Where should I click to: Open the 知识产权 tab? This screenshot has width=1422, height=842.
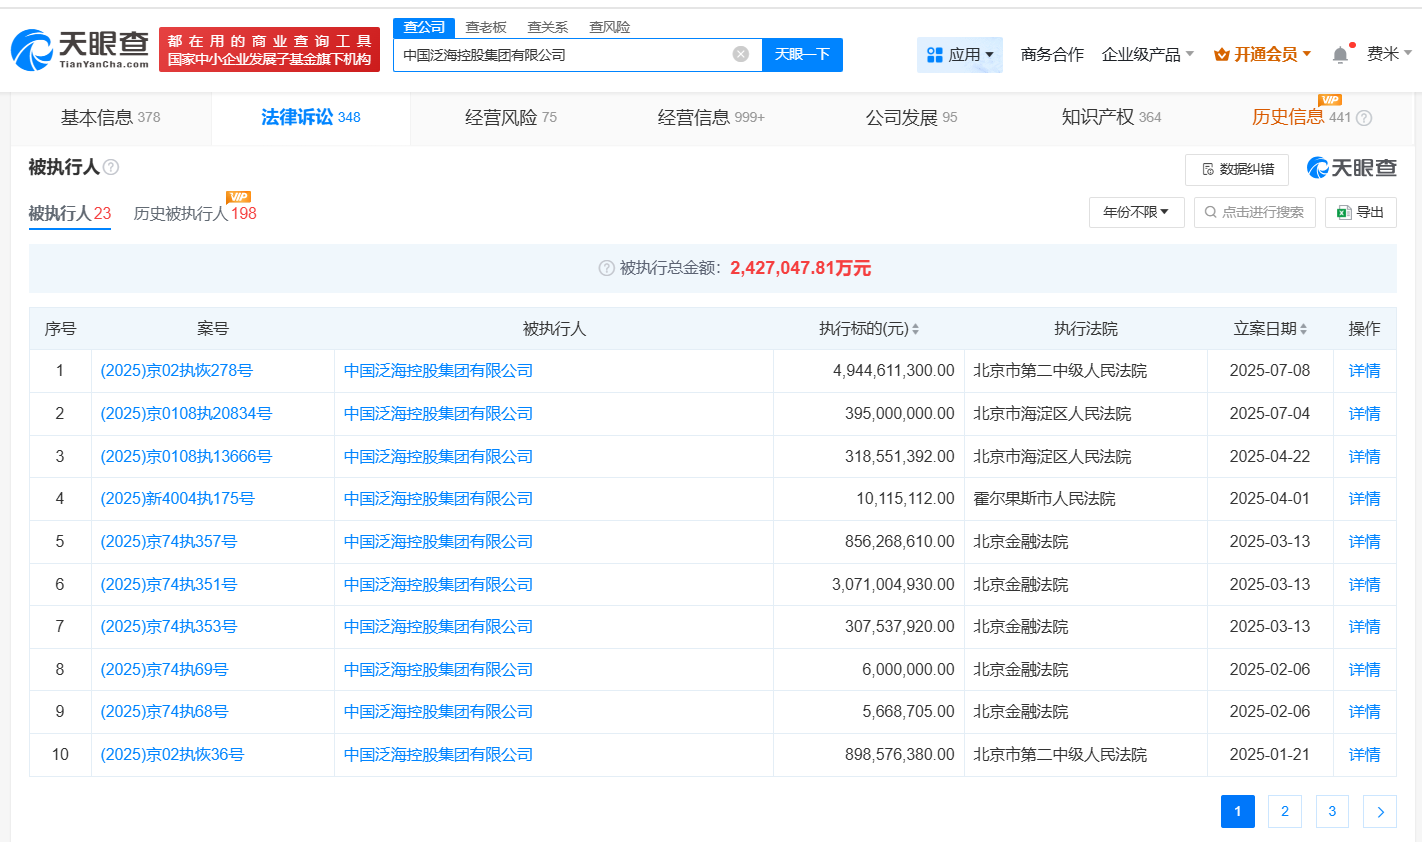(x=1111, y=118)
